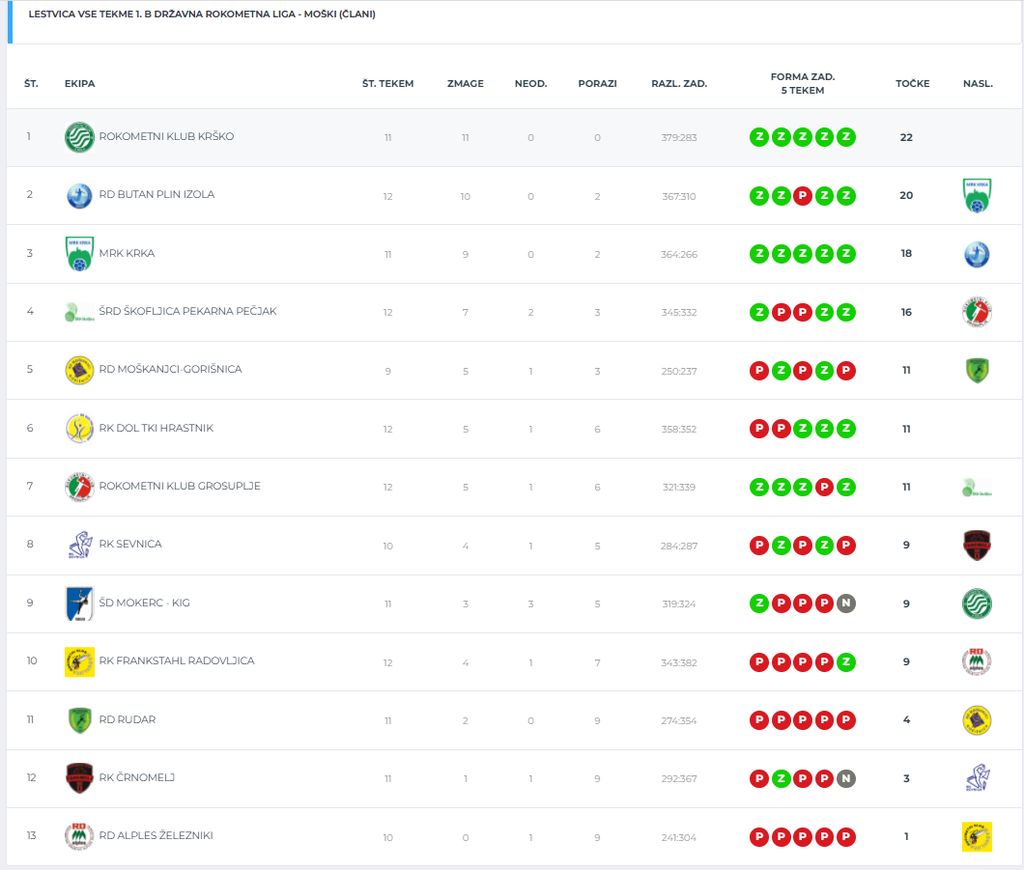Click the green Z in Radovljica's form
Image resolution: width=1024 pixels, height=870 pixels.
pos(846,662)
